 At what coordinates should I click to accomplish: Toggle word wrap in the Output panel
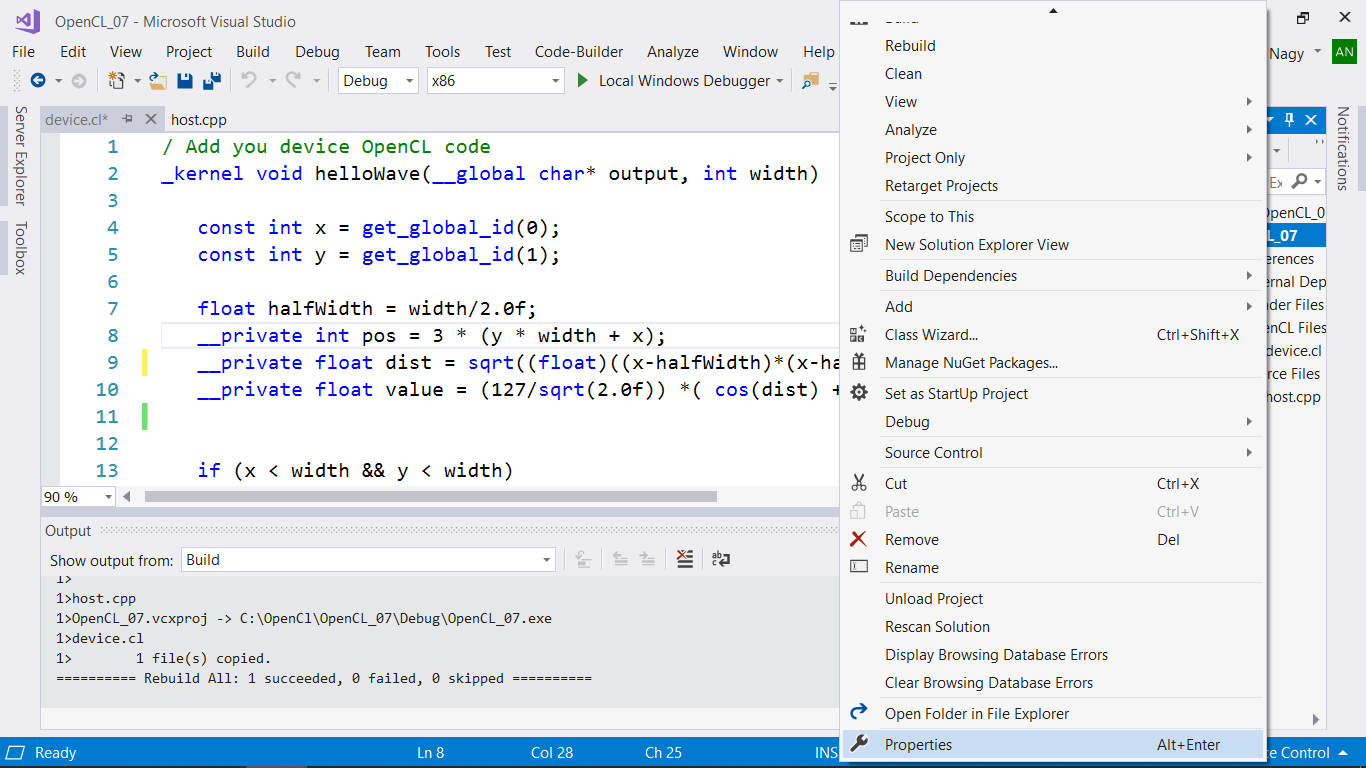[x=720, y=559]
